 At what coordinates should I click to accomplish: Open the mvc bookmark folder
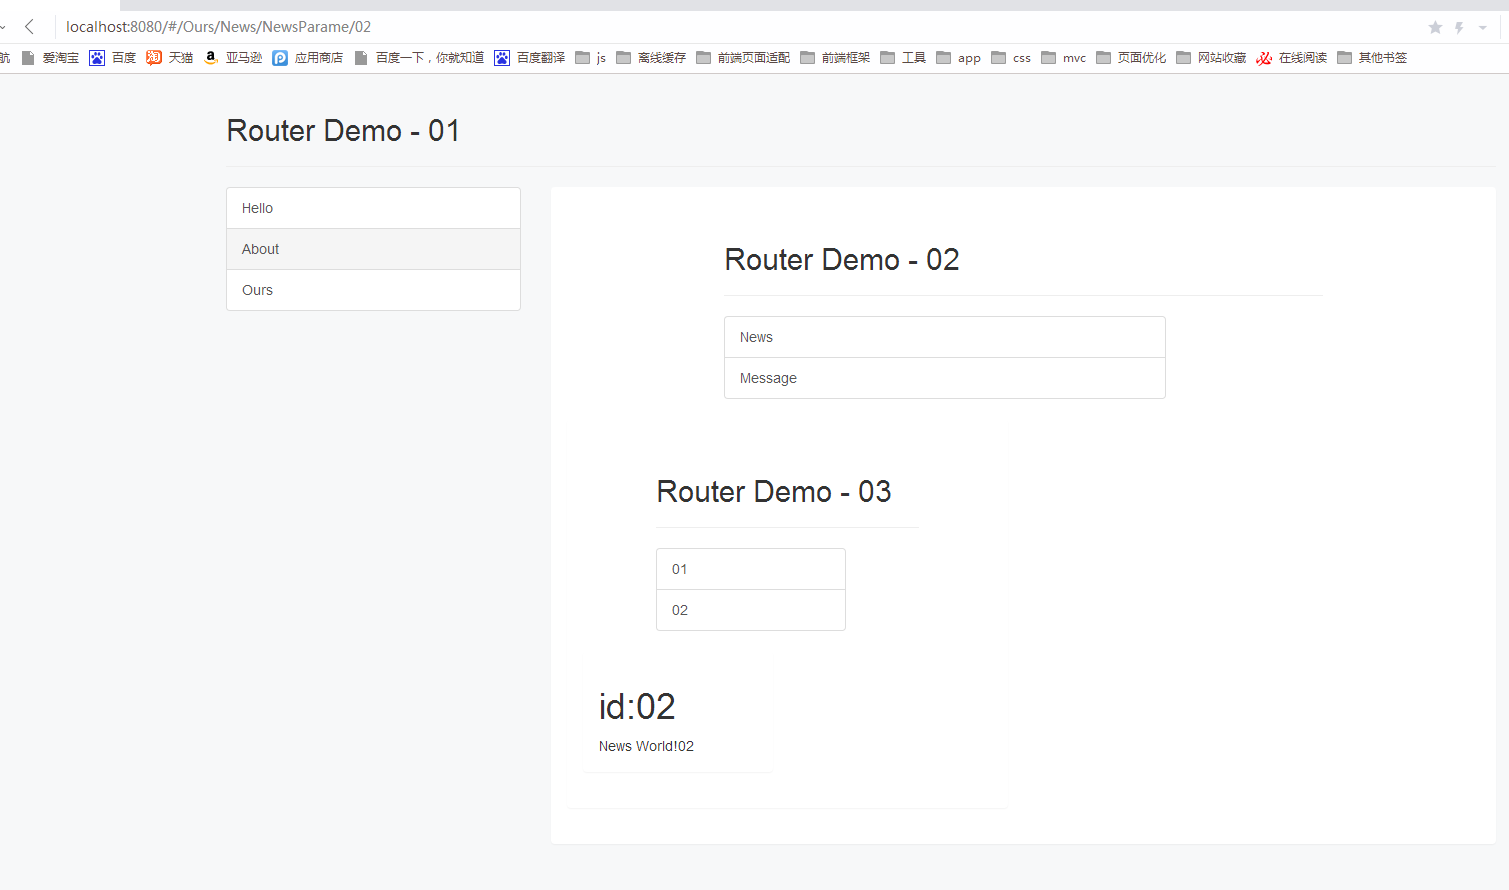[x=1064, y=58]
